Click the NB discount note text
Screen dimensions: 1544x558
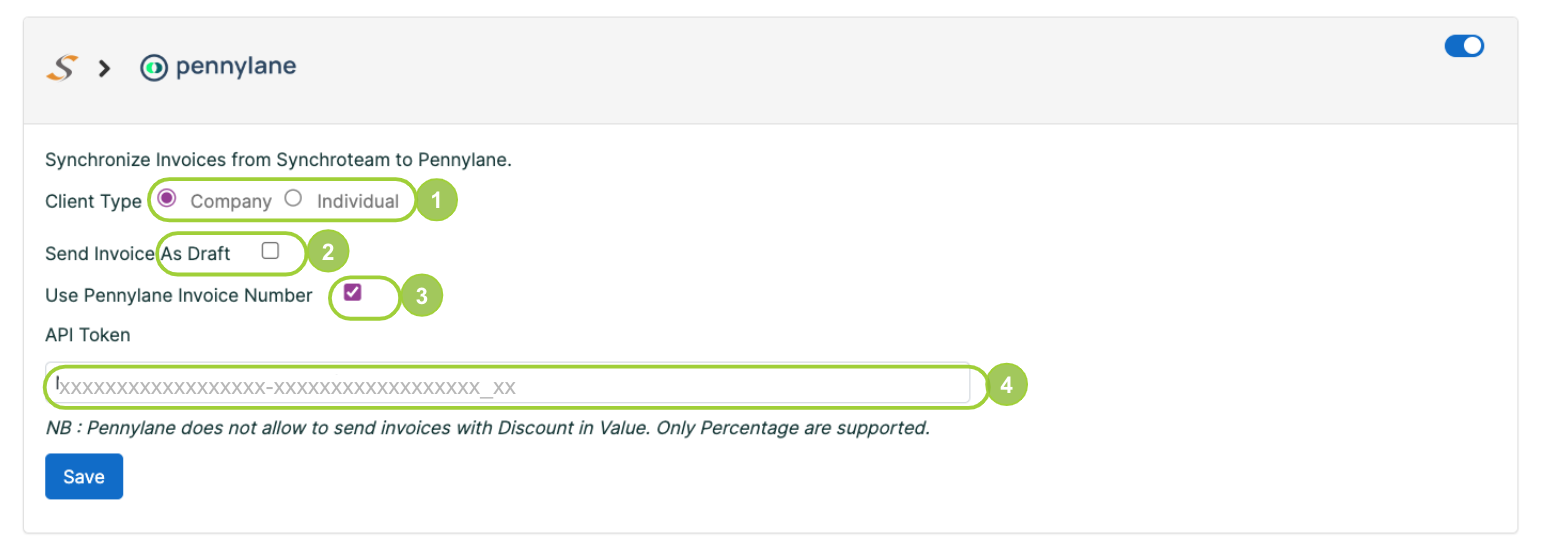[x=488, y=429]
